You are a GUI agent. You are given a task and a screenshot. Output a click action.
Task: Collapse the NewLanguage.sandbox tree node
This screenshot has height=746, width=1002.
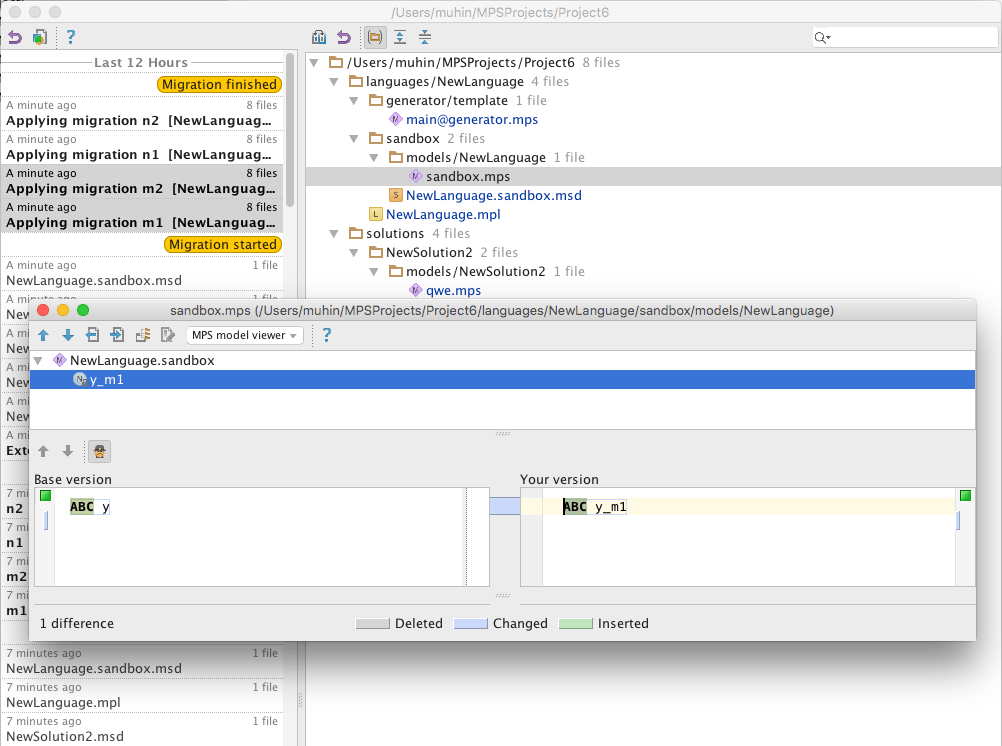(39, 360)
